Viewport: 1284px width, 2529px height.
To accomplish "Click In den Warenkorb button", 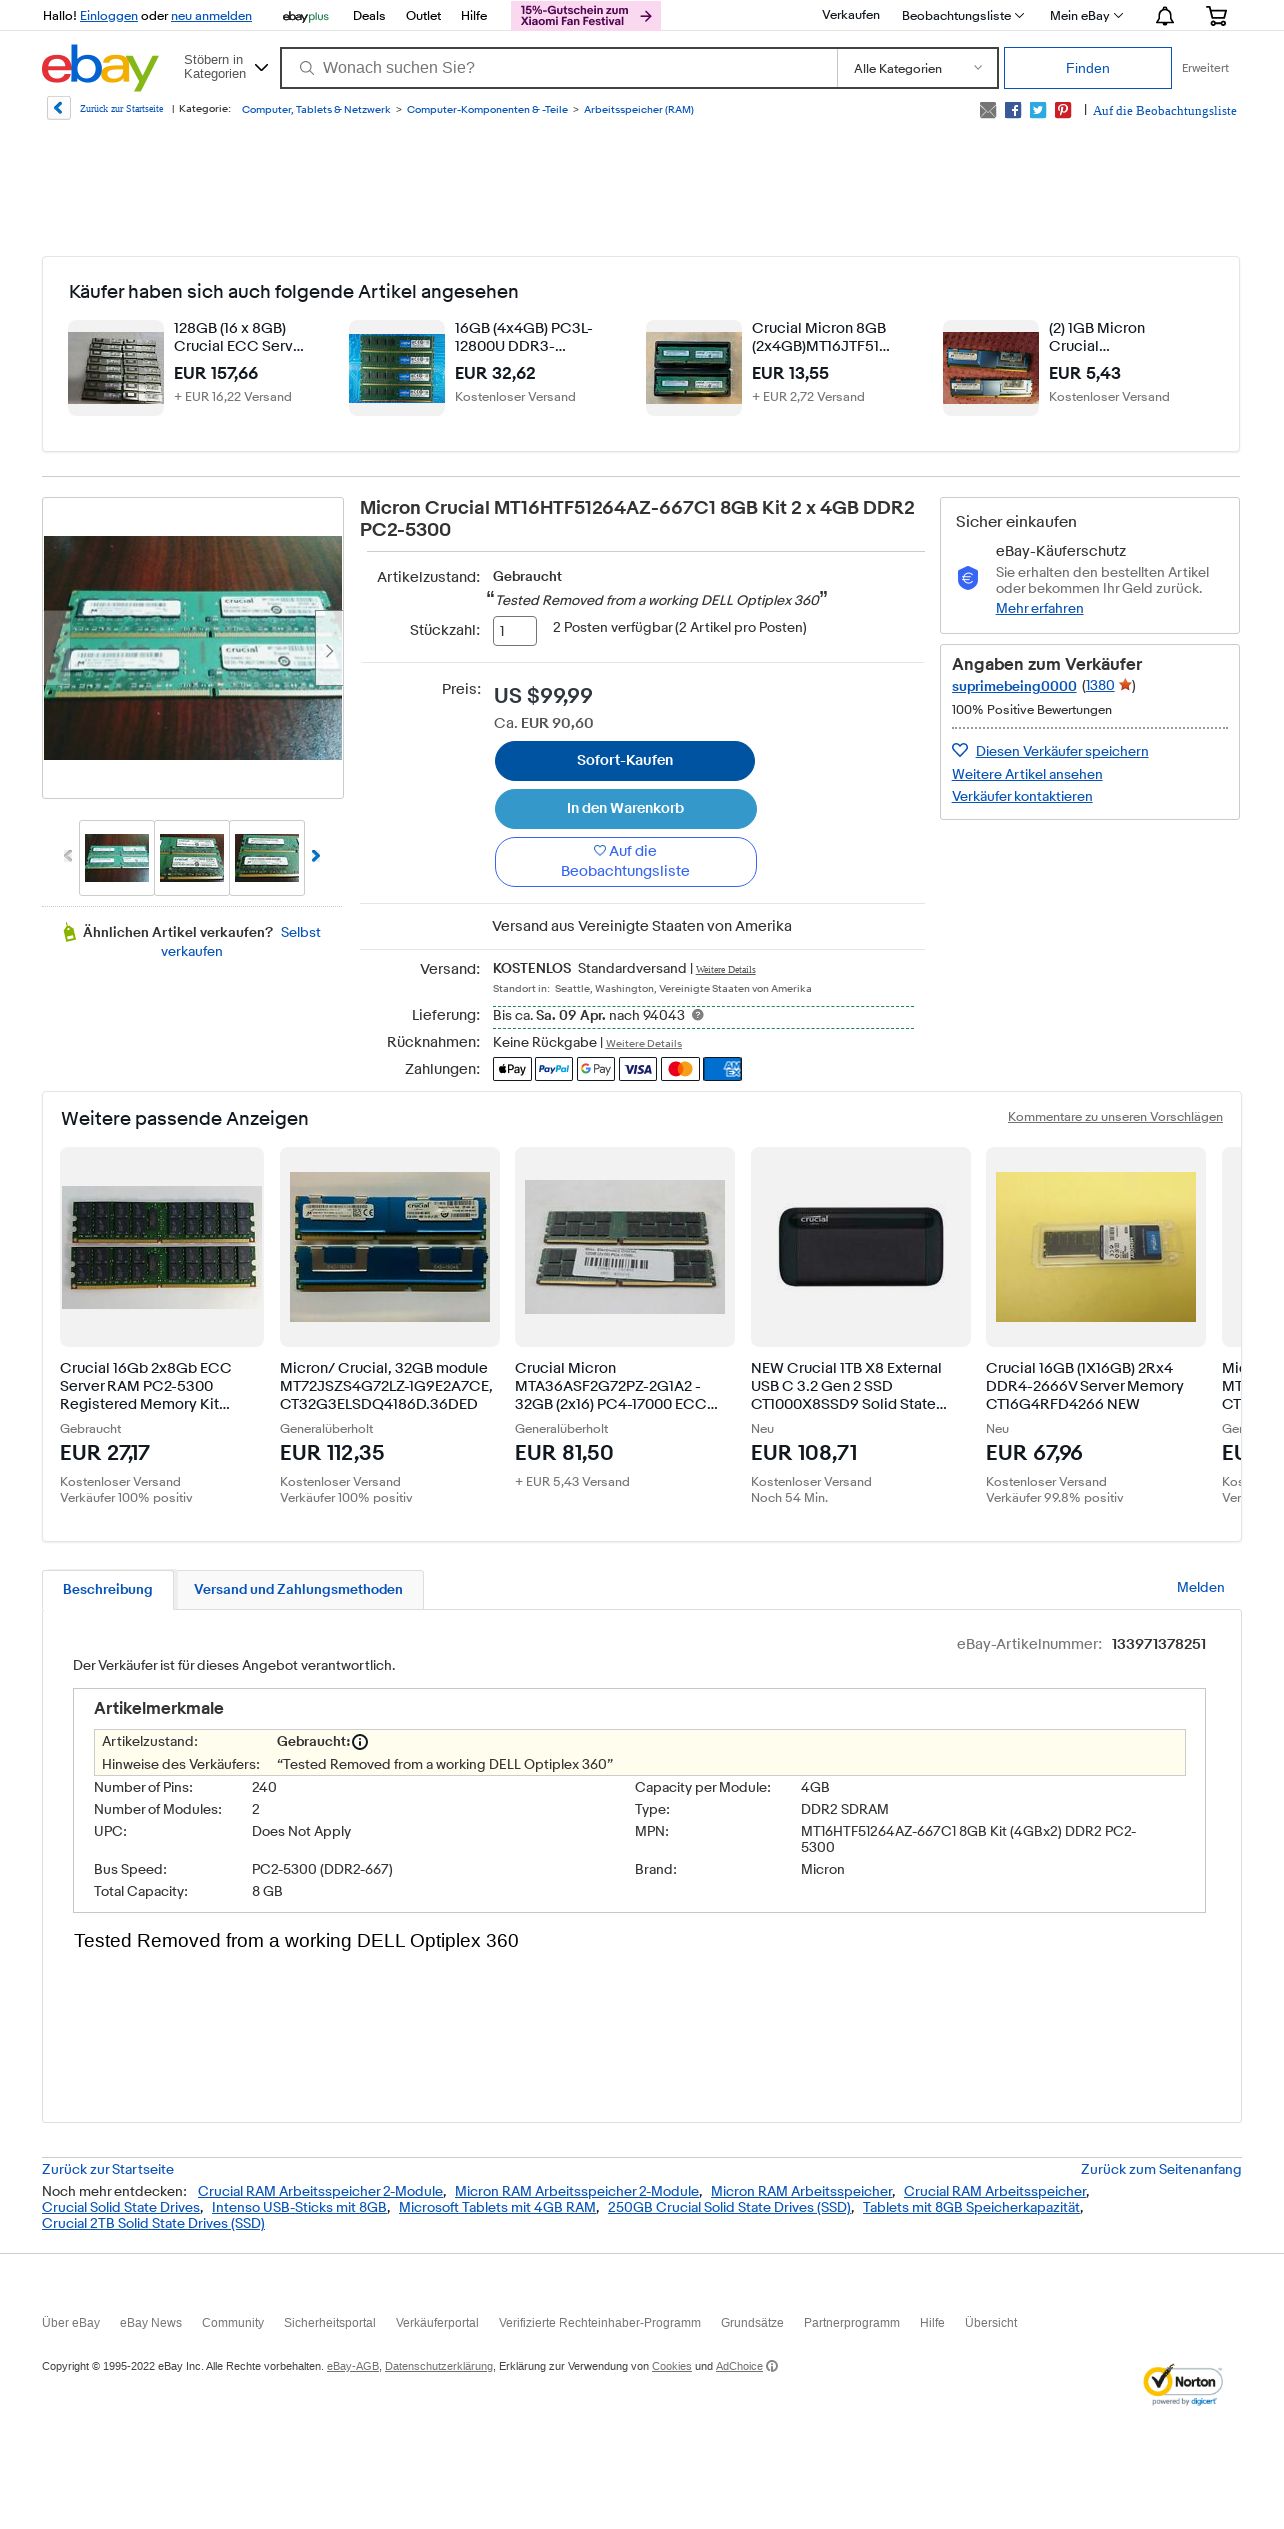I will coord(625,808).
